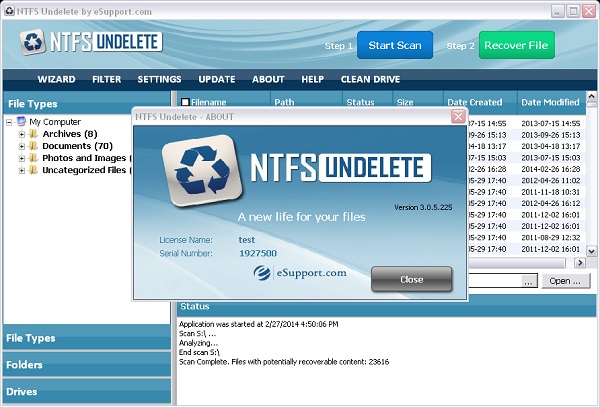
Task: Click the NTFS Undelete recycle logo in header
Action: coord(33,42)
